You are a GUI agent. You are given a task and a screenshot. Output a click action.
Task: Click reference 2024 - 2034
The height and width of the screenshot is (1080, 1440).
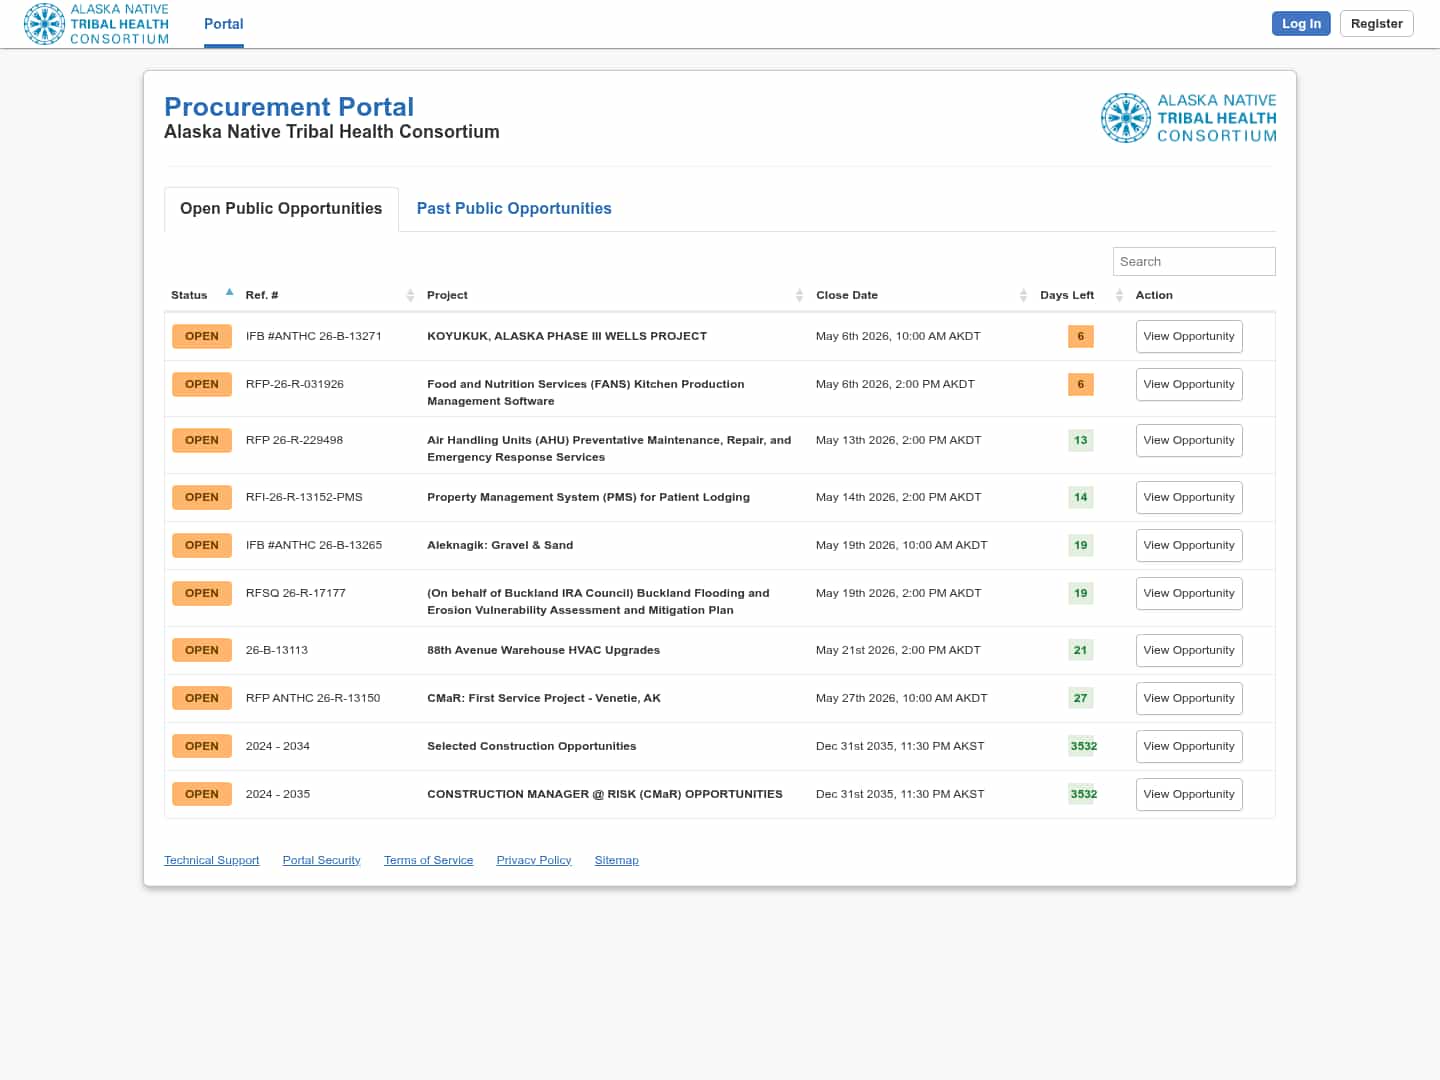pos(278,746)
